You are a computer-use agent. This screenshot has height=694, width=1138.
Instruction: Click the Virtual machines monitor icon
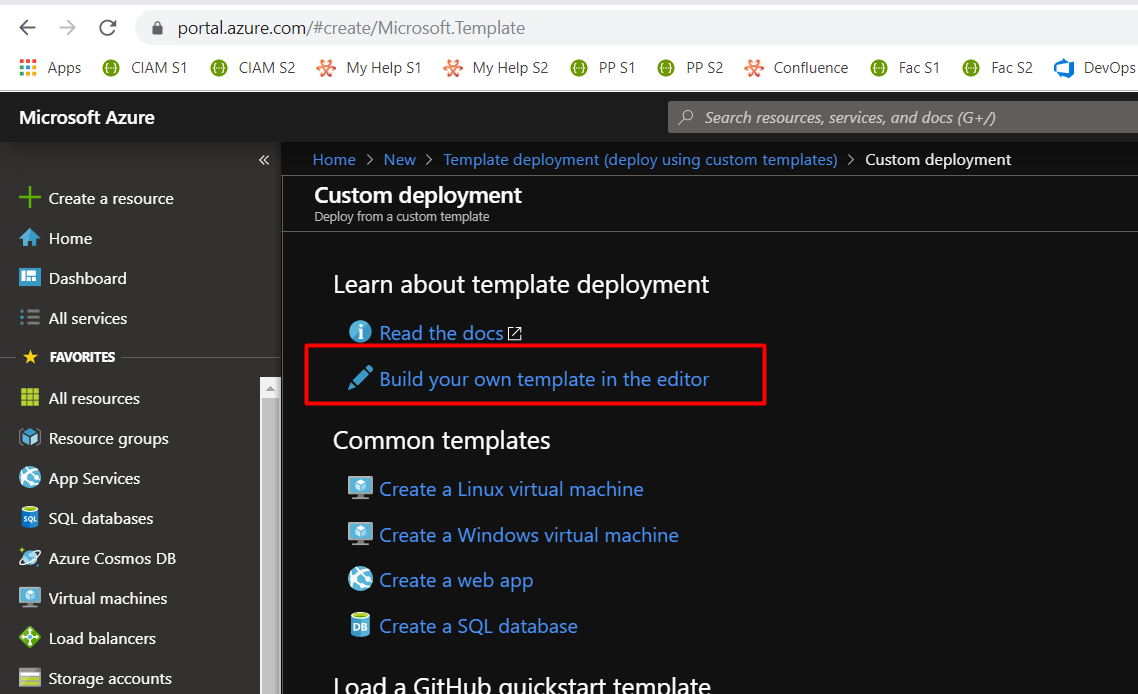pyautogui.click(x=30, y=597)
